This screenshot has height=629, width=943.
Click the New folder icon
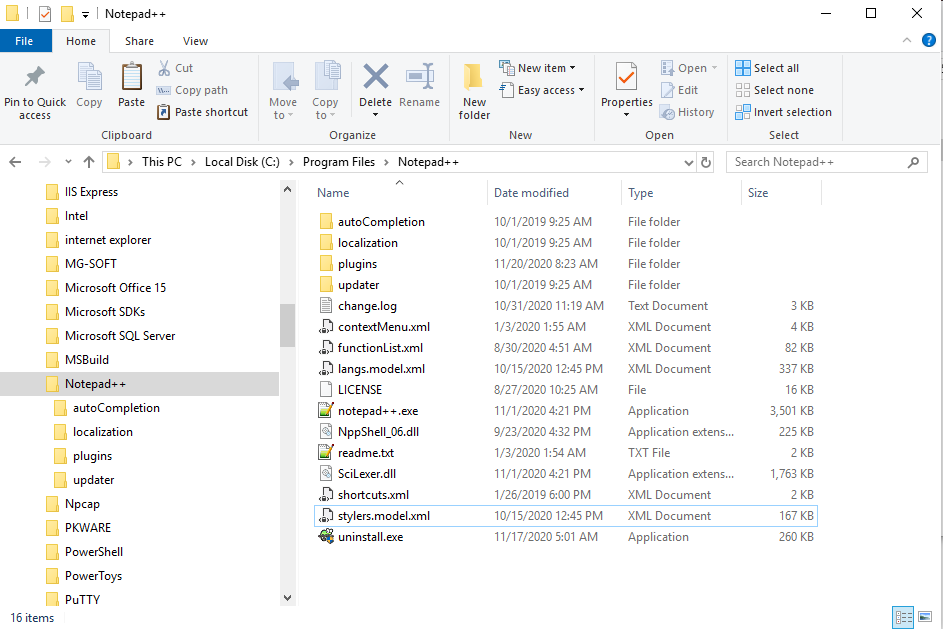pos(474,78)
